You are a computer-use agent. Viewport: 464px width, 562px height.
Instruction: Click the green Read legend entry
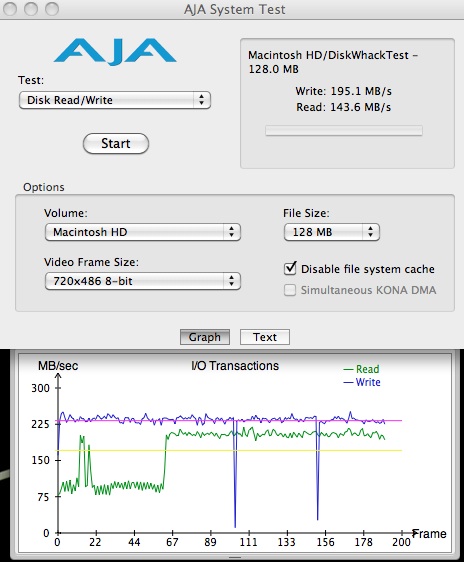tap(361, 369)
